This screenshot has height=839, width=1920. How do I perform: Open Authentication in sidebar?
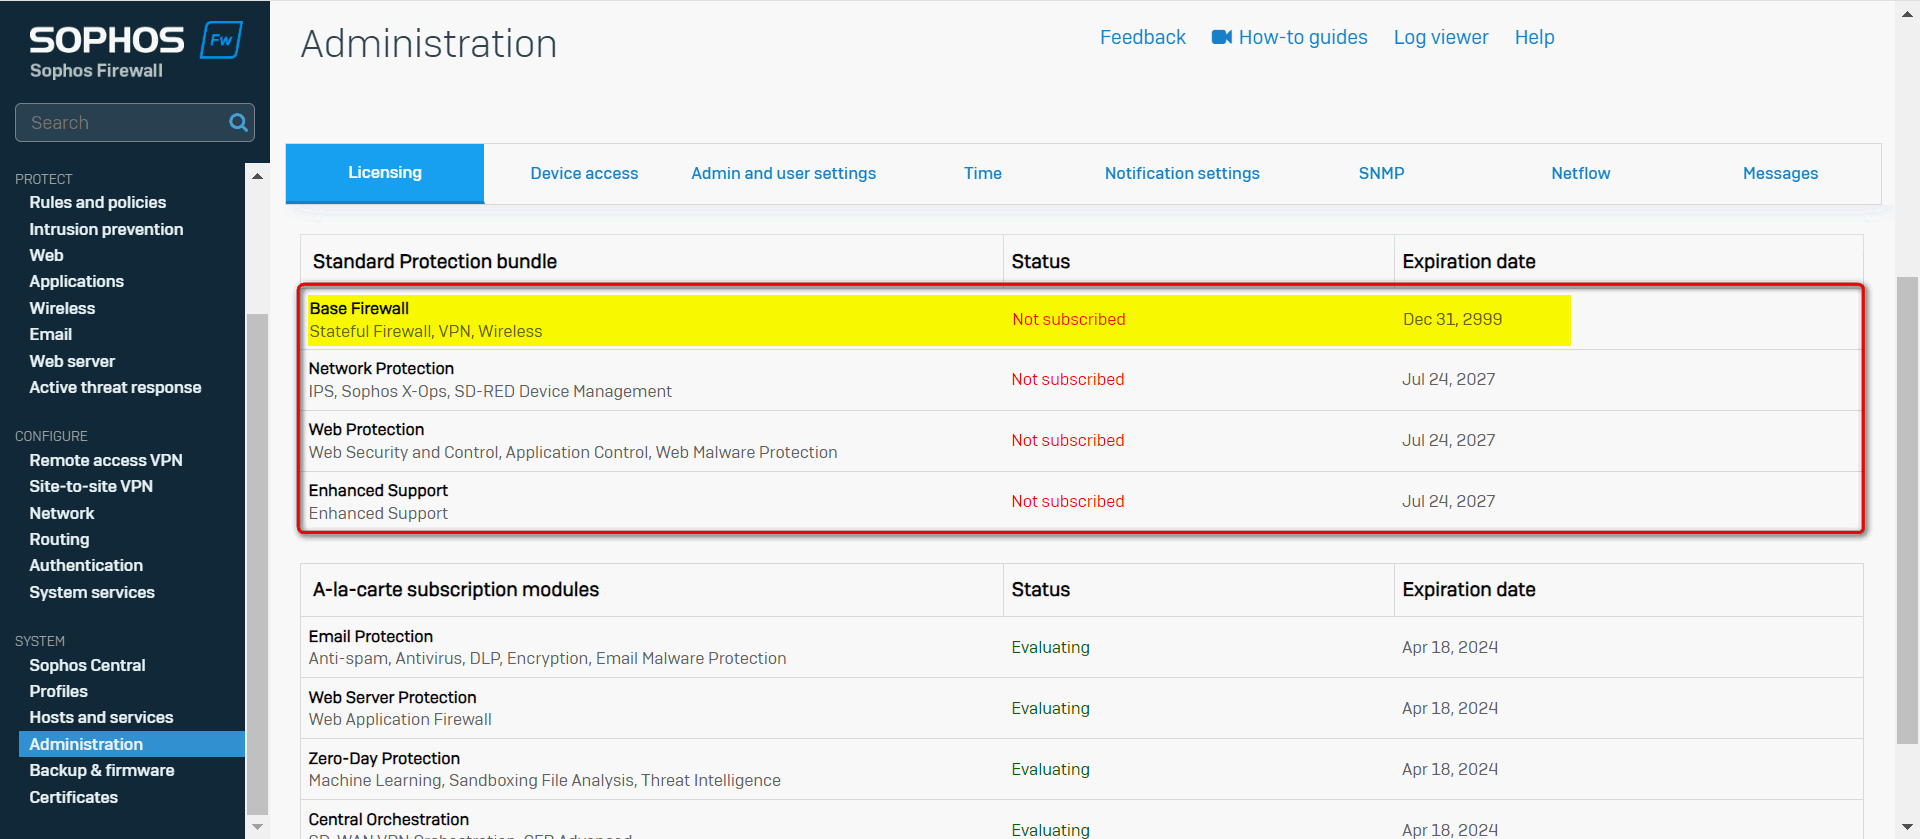point(86,565)
